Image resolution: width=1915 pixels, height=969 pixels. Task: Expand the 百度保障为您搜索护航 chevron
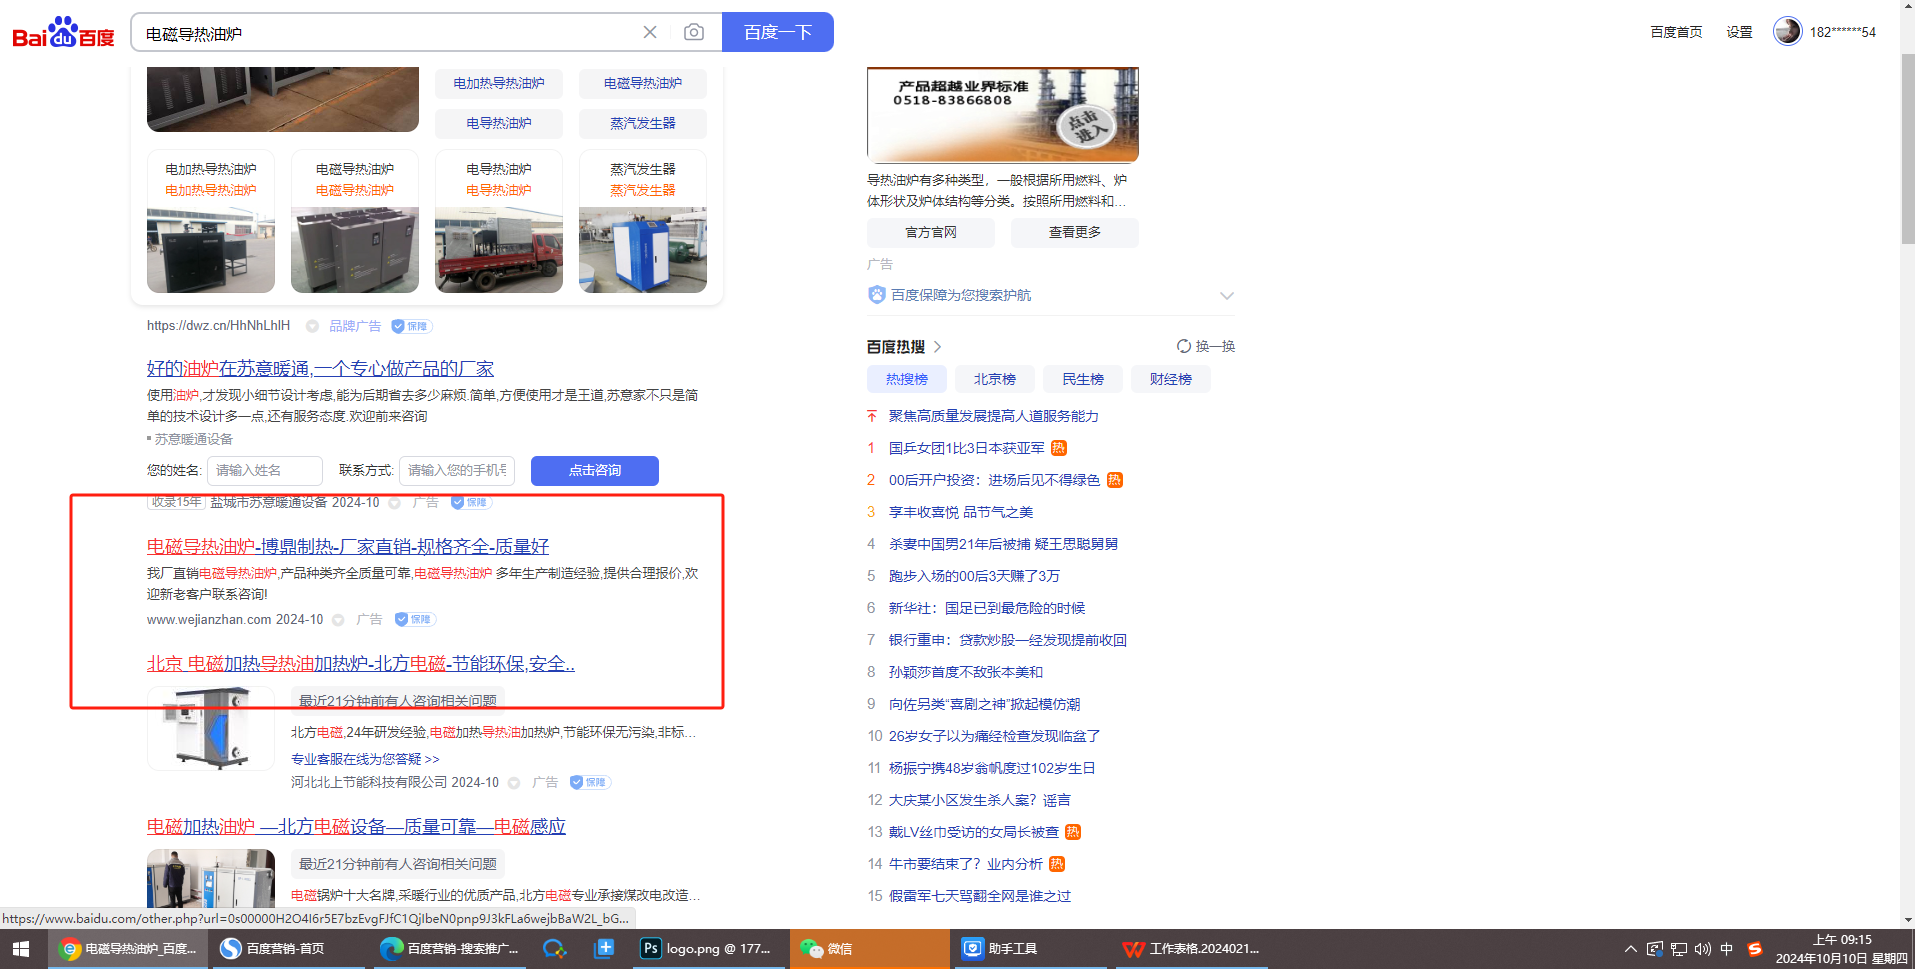[1227, 296]
